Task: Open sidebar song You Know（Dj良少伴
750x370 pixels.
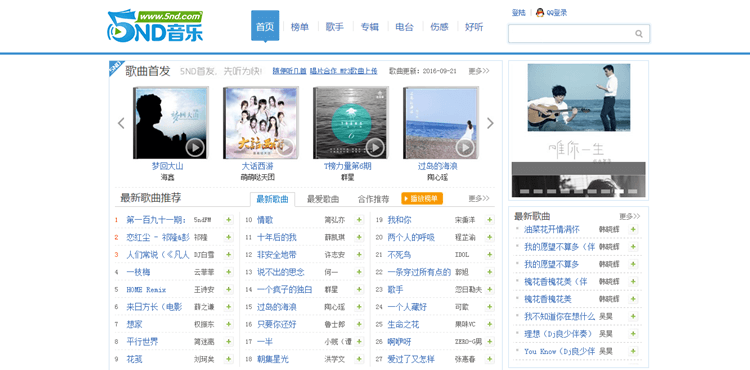Action: pyautogui.click(x=560, y=351)
